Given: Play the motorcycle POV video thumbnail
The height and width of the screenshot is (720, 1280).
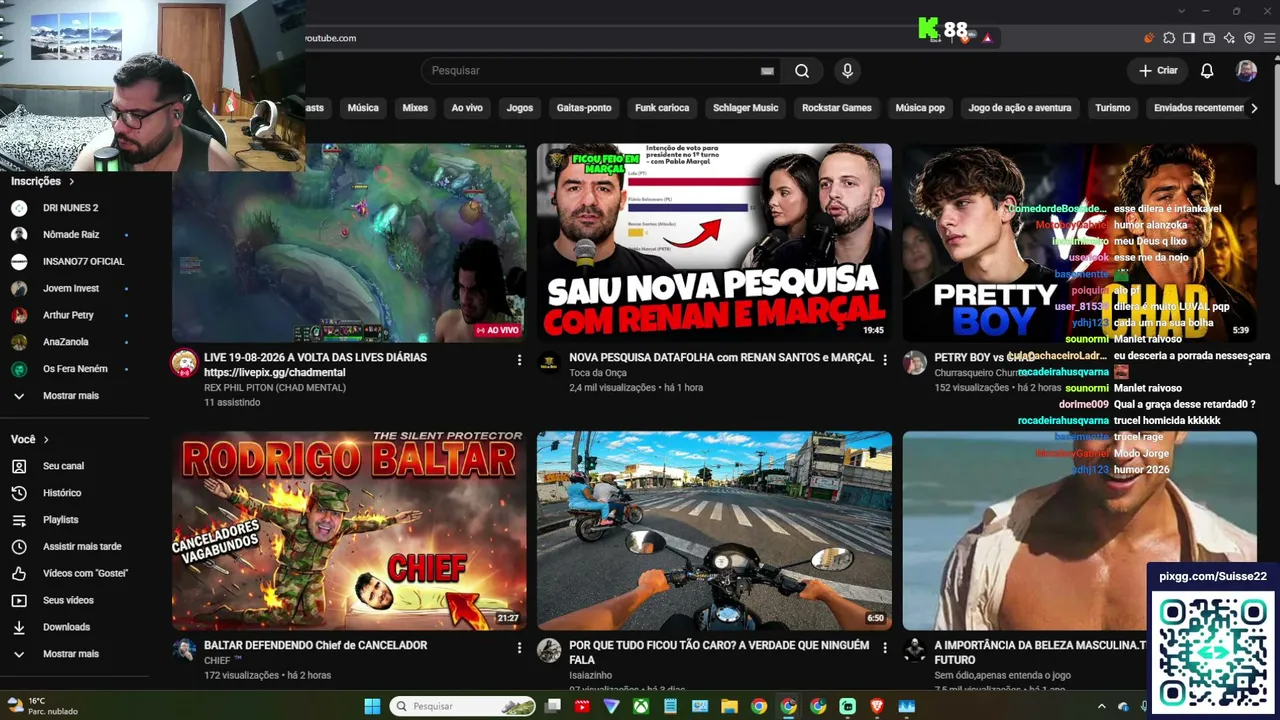Looking at the screenshot, I should [714, 531].
